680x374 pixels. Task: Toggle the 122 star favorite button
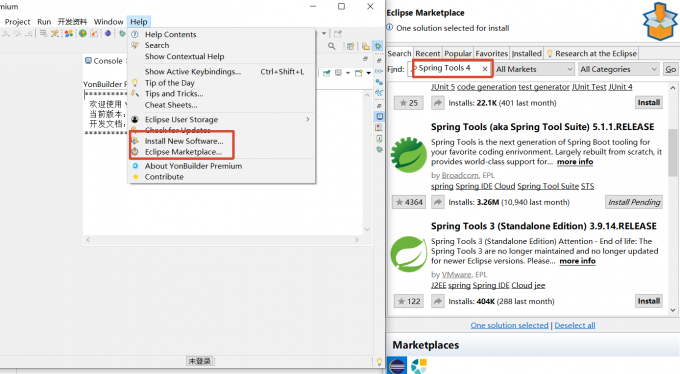(x=409, y=301)
